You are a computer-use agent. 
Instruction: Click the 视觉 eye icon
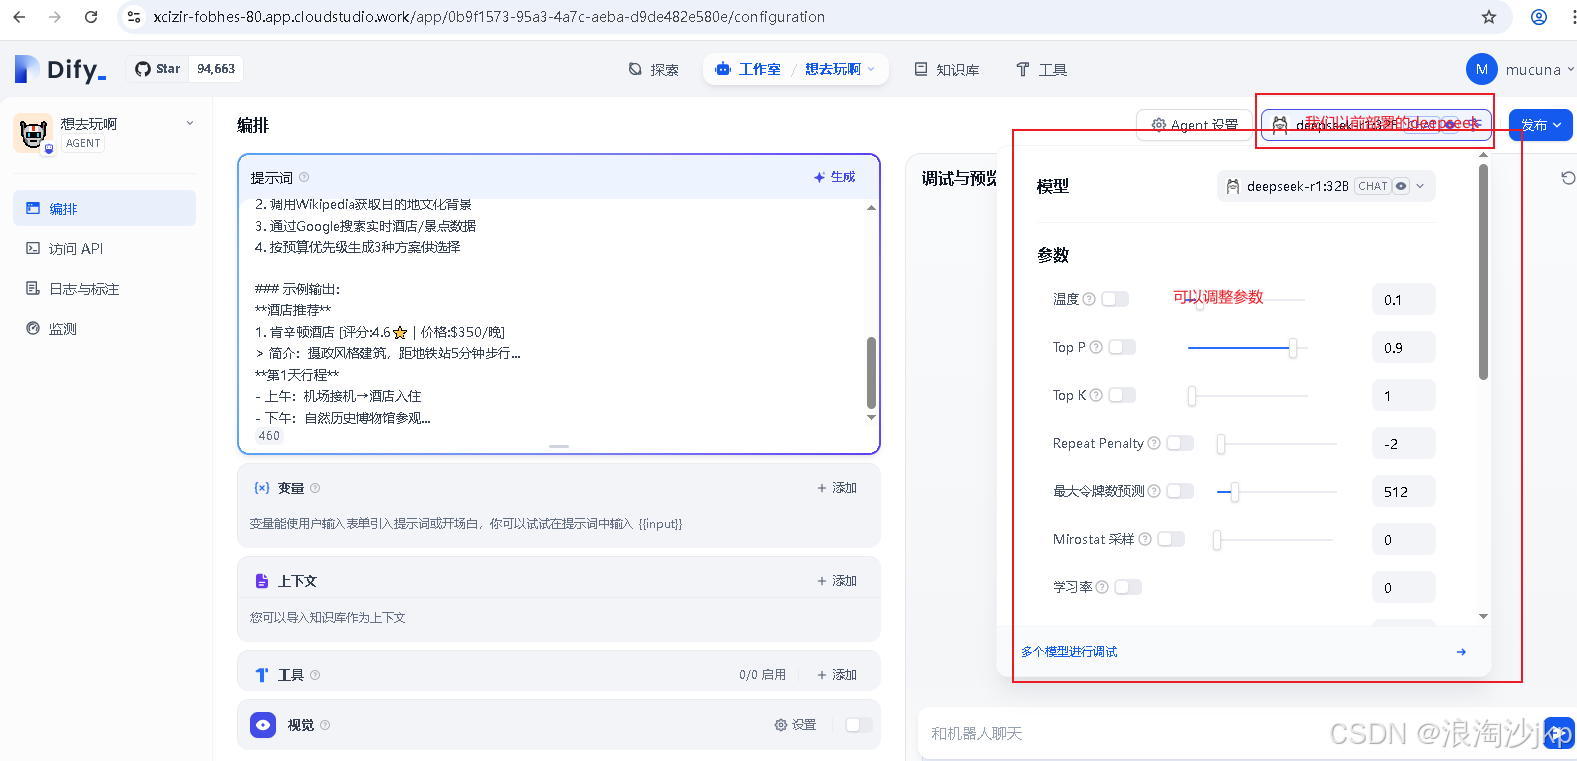(x=263, y=725)
